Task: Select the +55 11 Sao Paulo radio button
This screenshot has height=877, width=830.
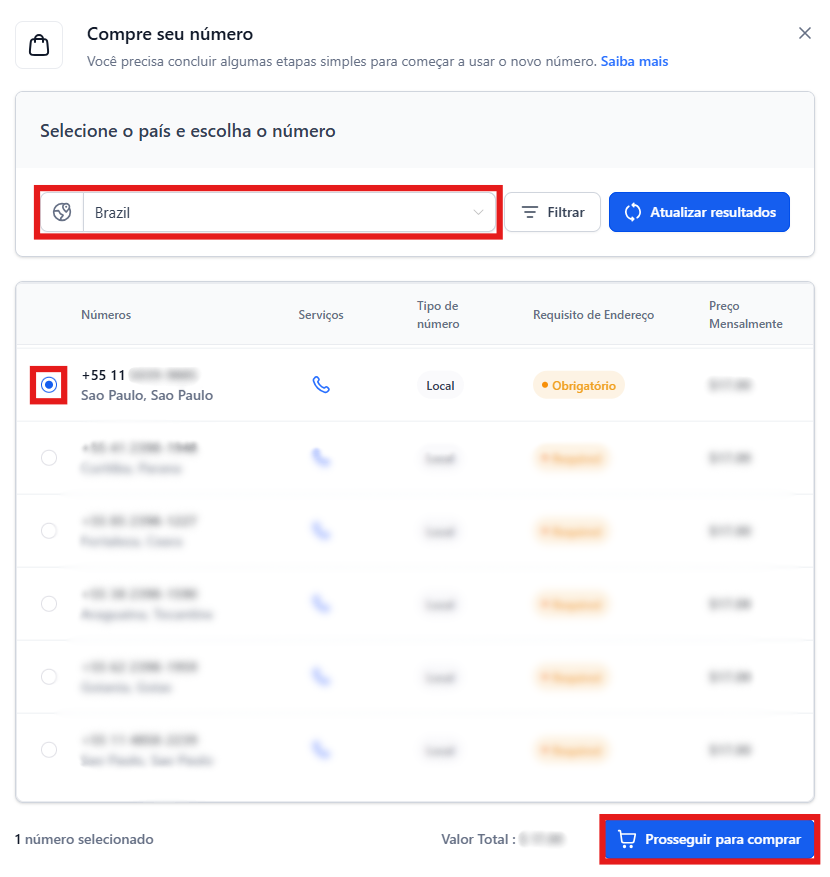Action: pyautogui.click(x=49, y=385)
